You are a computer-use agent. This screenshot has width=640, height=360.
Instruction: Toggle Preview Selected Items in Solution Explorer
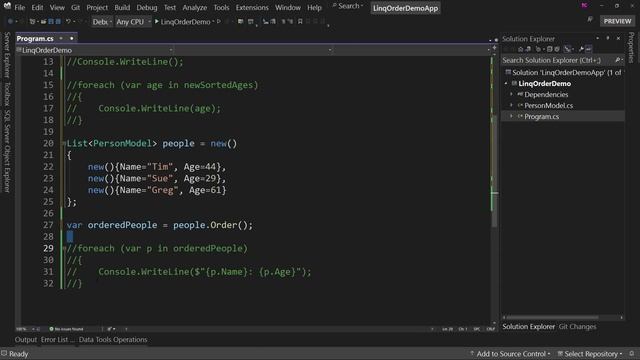[589, 49]
